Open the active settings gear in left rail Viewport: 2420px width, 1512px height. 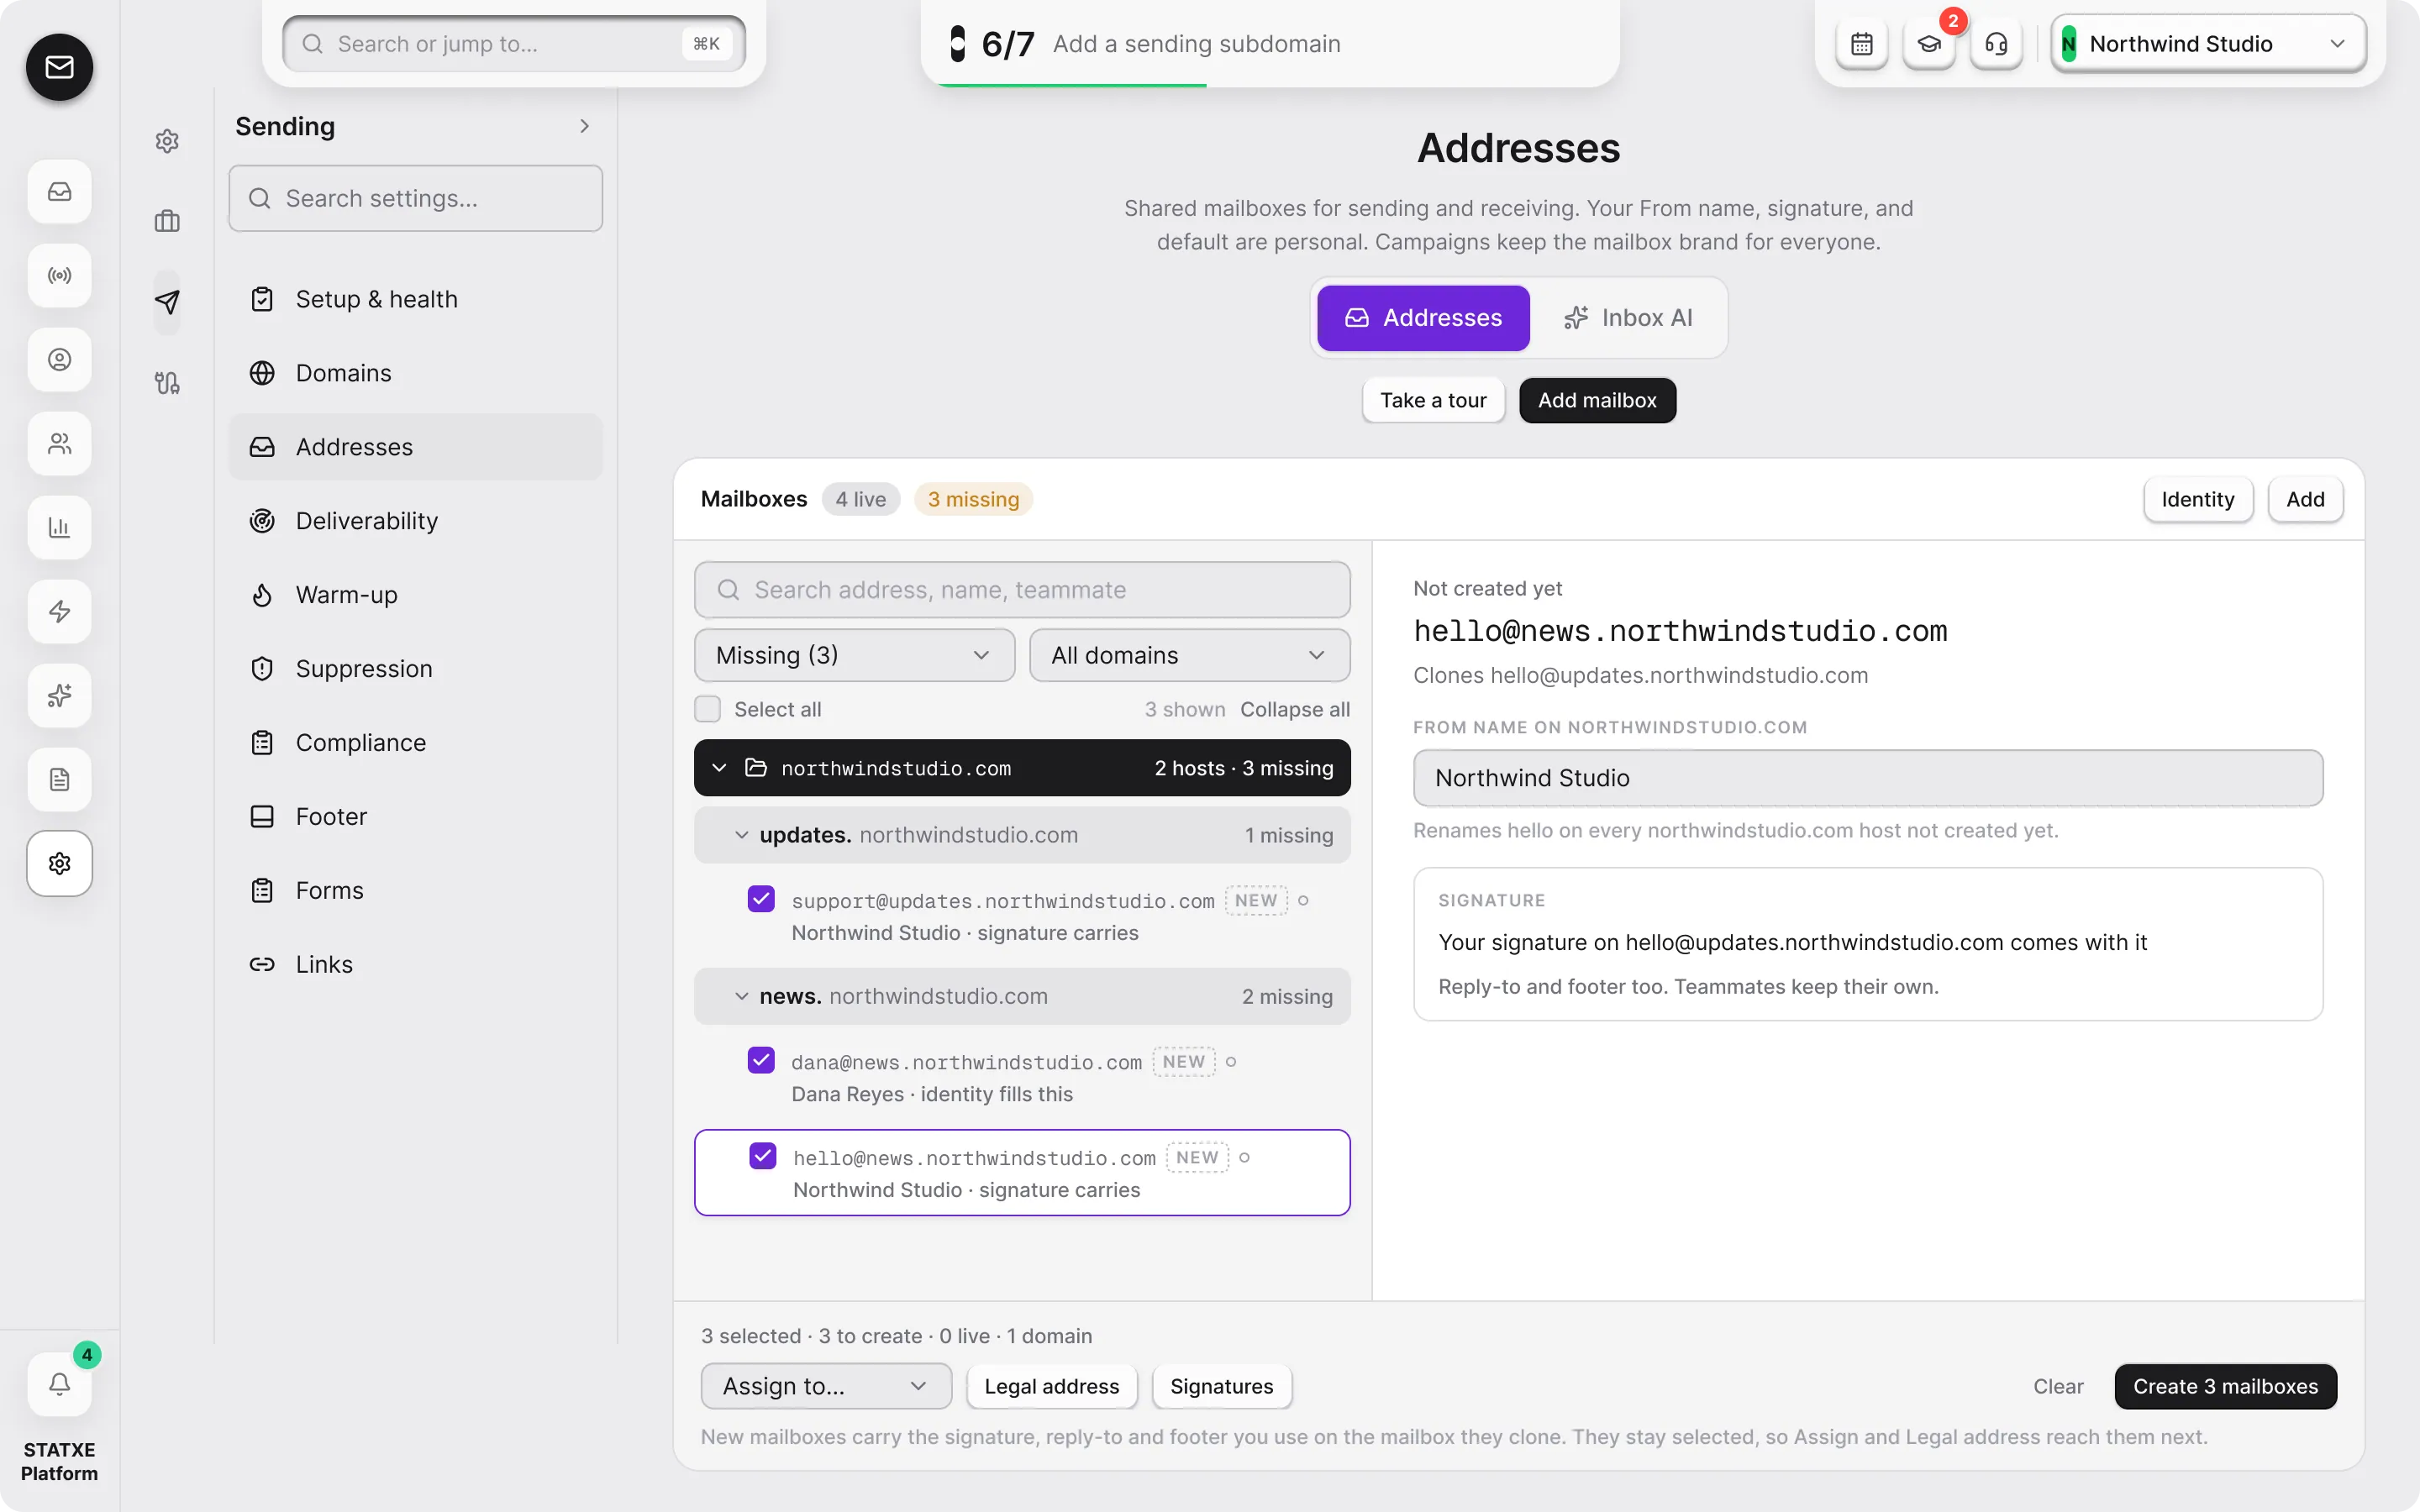tap(59, 863)
